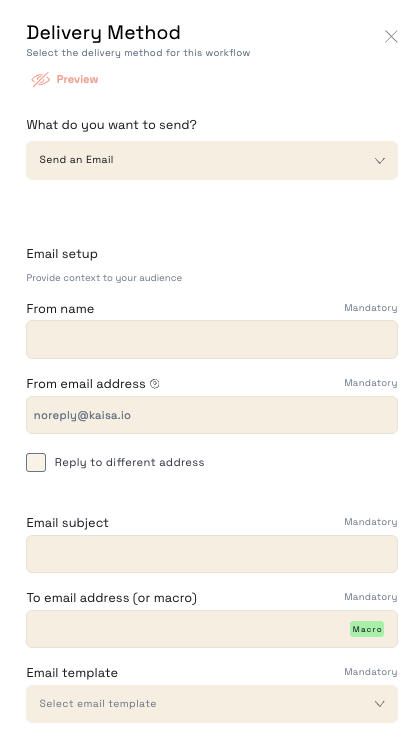Viewport: 420px width, 740px height.
Task: Click the crossed-out eye Preview icon
Action: coord(41,79)
